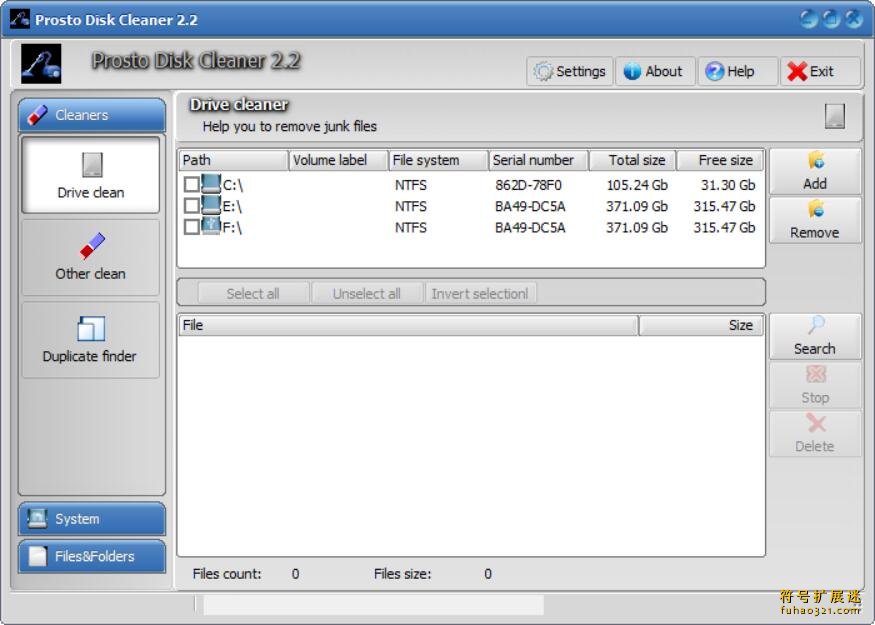This screenshot has width=875, height=625.
Task: Start Search for junk files
Action: click(815, 336)
